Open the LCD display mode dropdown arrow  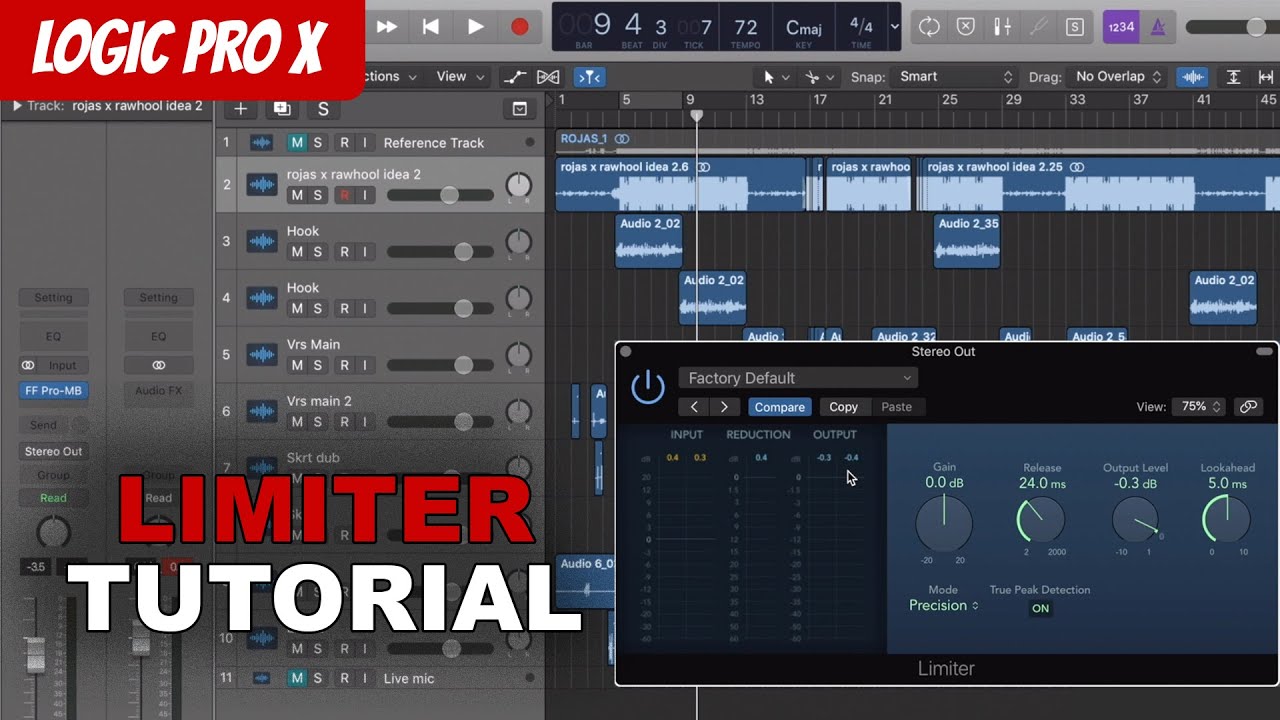(894, 27)
